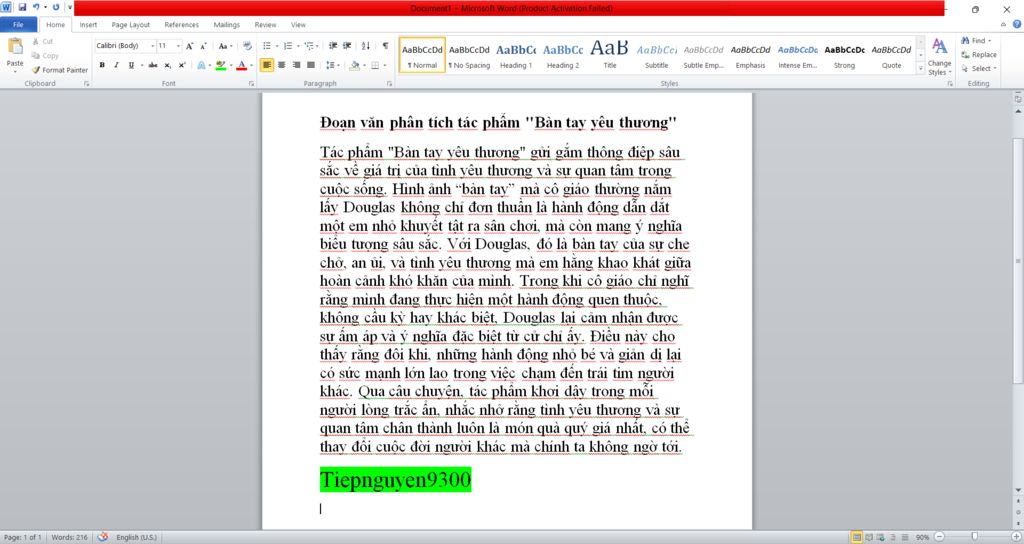This screenshot has width=1024, height=544.
Task: Open the Customize Quick Access Toolbar dropdown
Action: (x=69, y=8)
